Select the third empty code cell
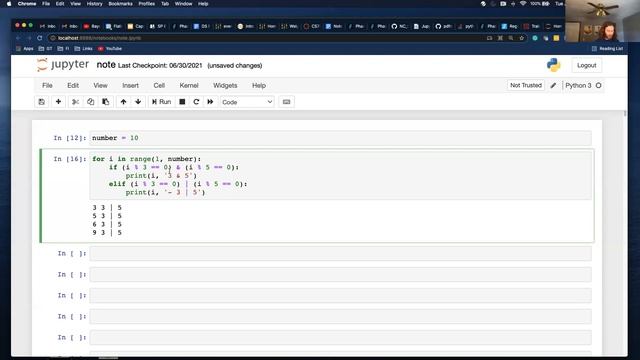The height and width of the screenshot is (360, 640). [x=340, y=296]
